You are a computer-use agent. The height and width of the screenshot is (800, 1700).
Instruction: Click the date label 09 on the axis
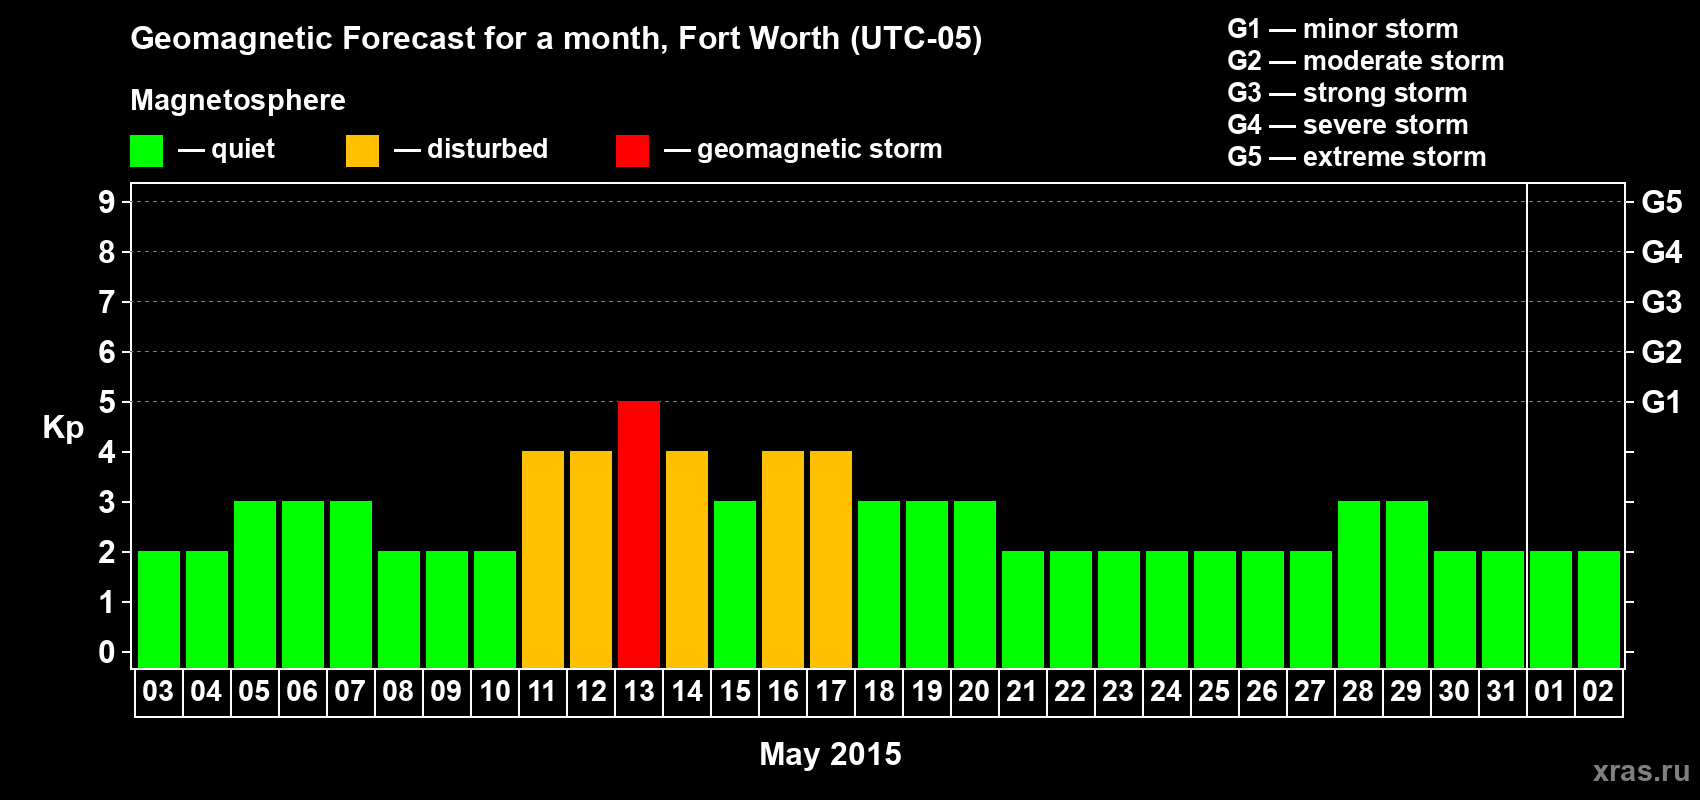[x=446, y=692]
